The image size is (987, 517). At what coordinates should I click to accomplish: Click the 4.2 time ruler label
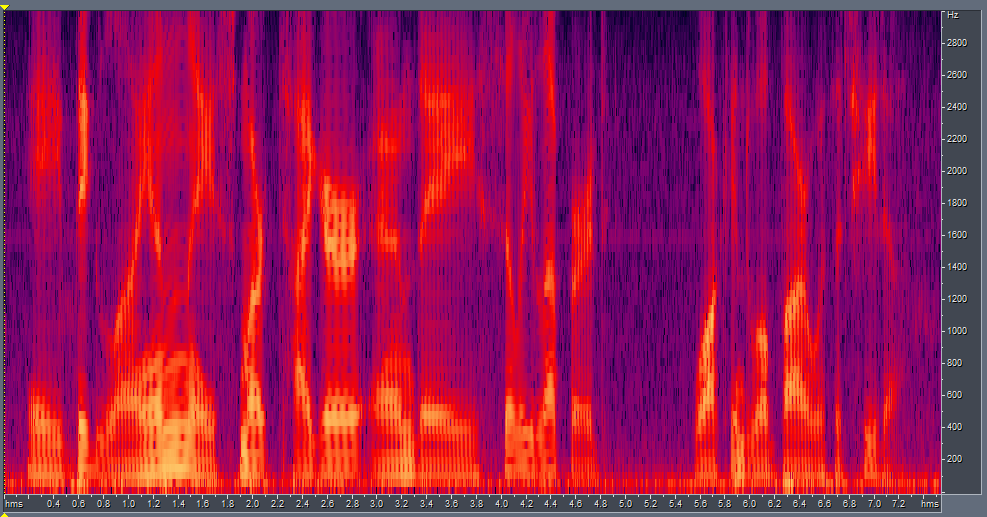click(x=526, y=504)
